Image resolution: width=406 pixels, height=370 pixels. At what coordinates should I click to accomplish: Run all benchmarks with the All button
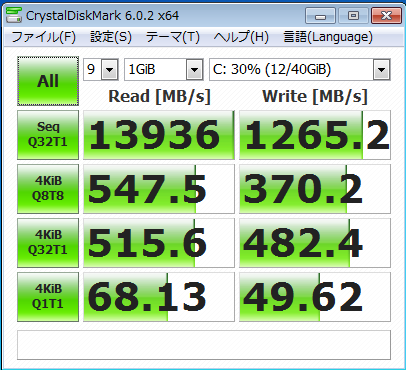pyautogui.click(x=48, y=81)
